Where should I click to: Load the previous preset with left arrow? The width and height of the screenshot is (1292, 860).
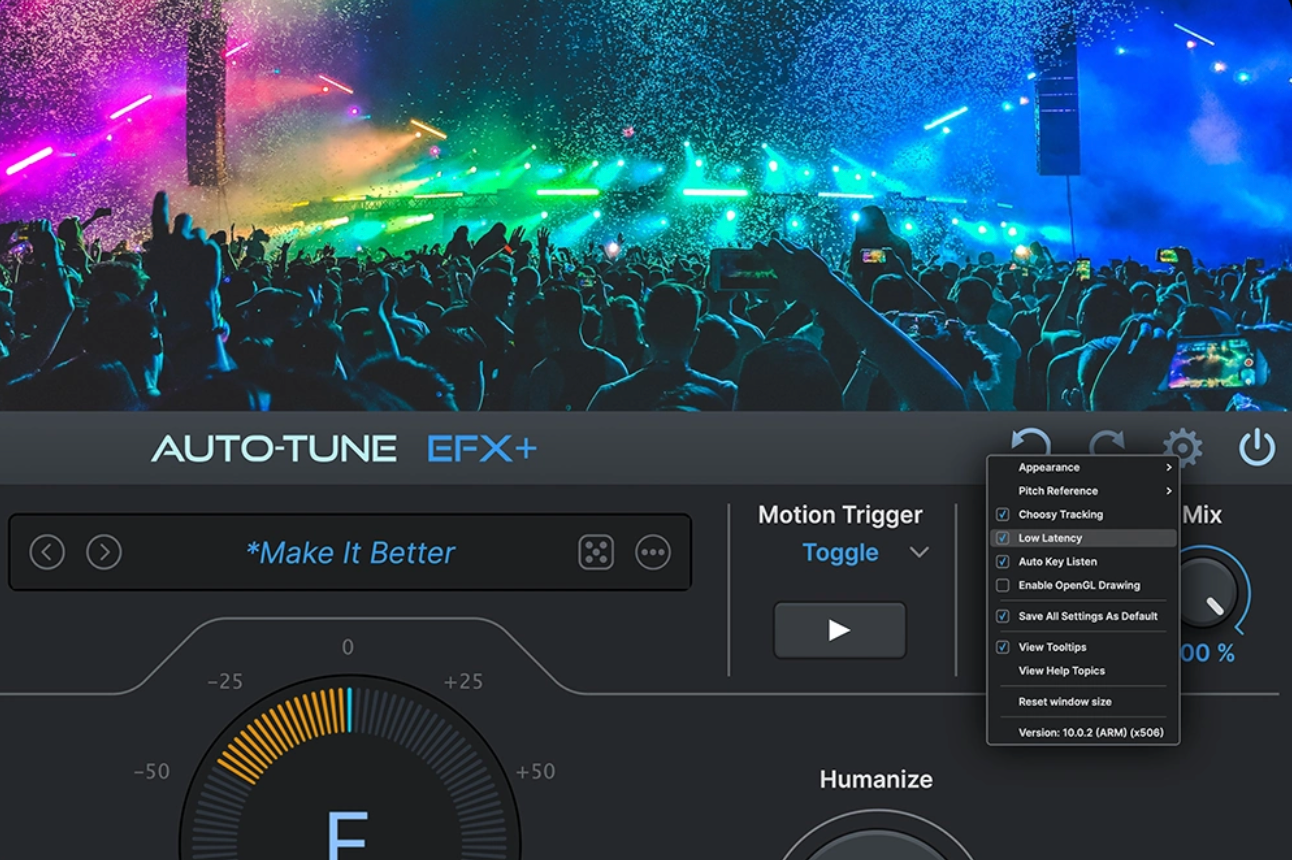47,552
